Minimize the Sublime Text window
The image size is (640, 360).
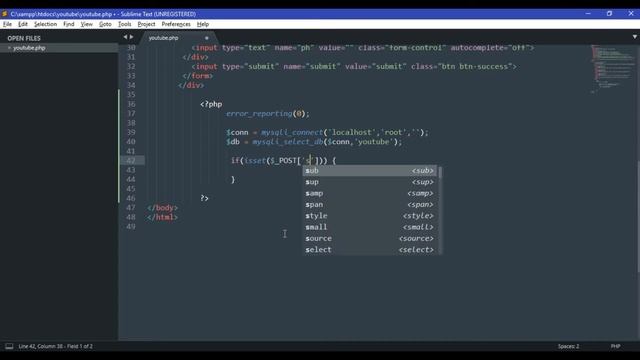point(588,13)
